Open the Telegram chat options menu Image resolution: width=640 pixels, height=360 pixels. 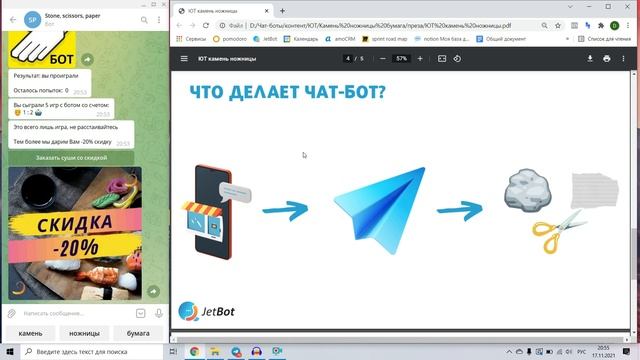tap(159, 20)
